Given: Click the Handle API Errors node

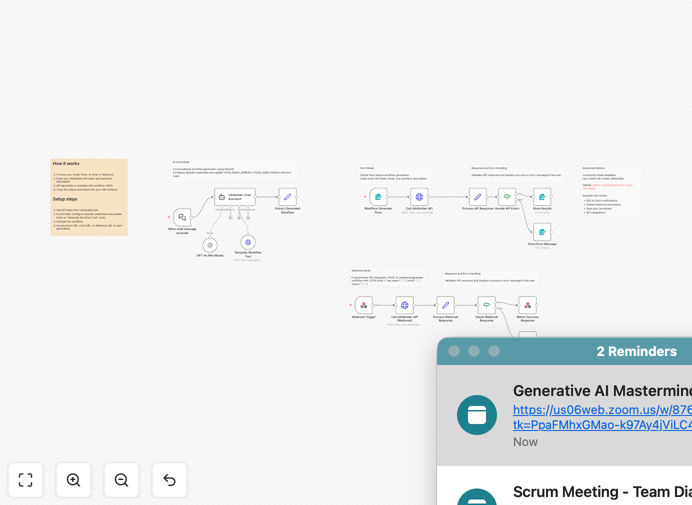Looking at the screenshot, I should pyautogui.click(x=507, y=197).
